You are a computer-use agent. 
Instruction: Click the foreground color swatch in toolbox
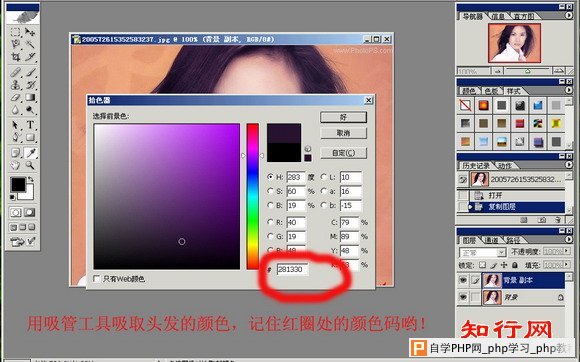pos(18,184)
